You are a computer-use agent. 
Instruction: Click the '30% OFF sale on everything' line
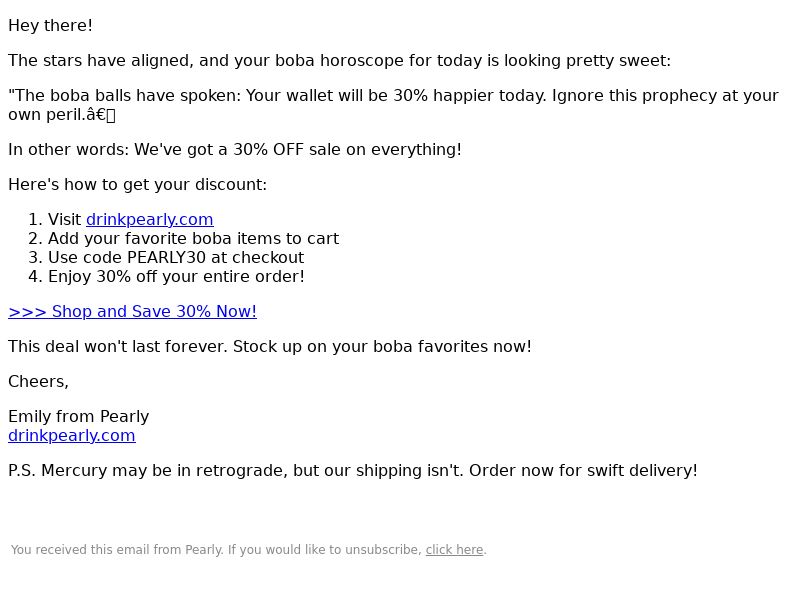(235, 149)
